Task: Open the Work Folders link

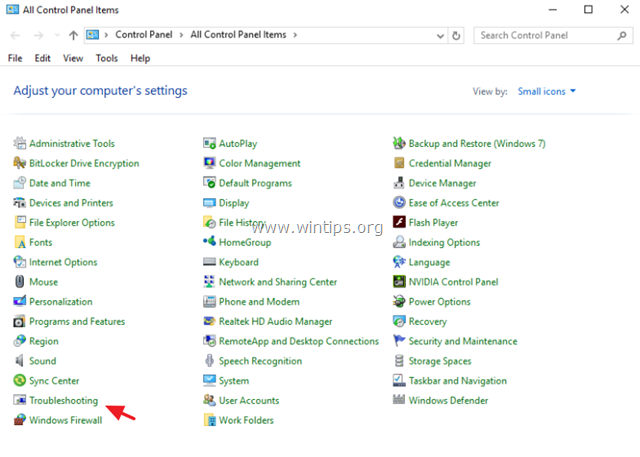Action: [x=246, y=420]
